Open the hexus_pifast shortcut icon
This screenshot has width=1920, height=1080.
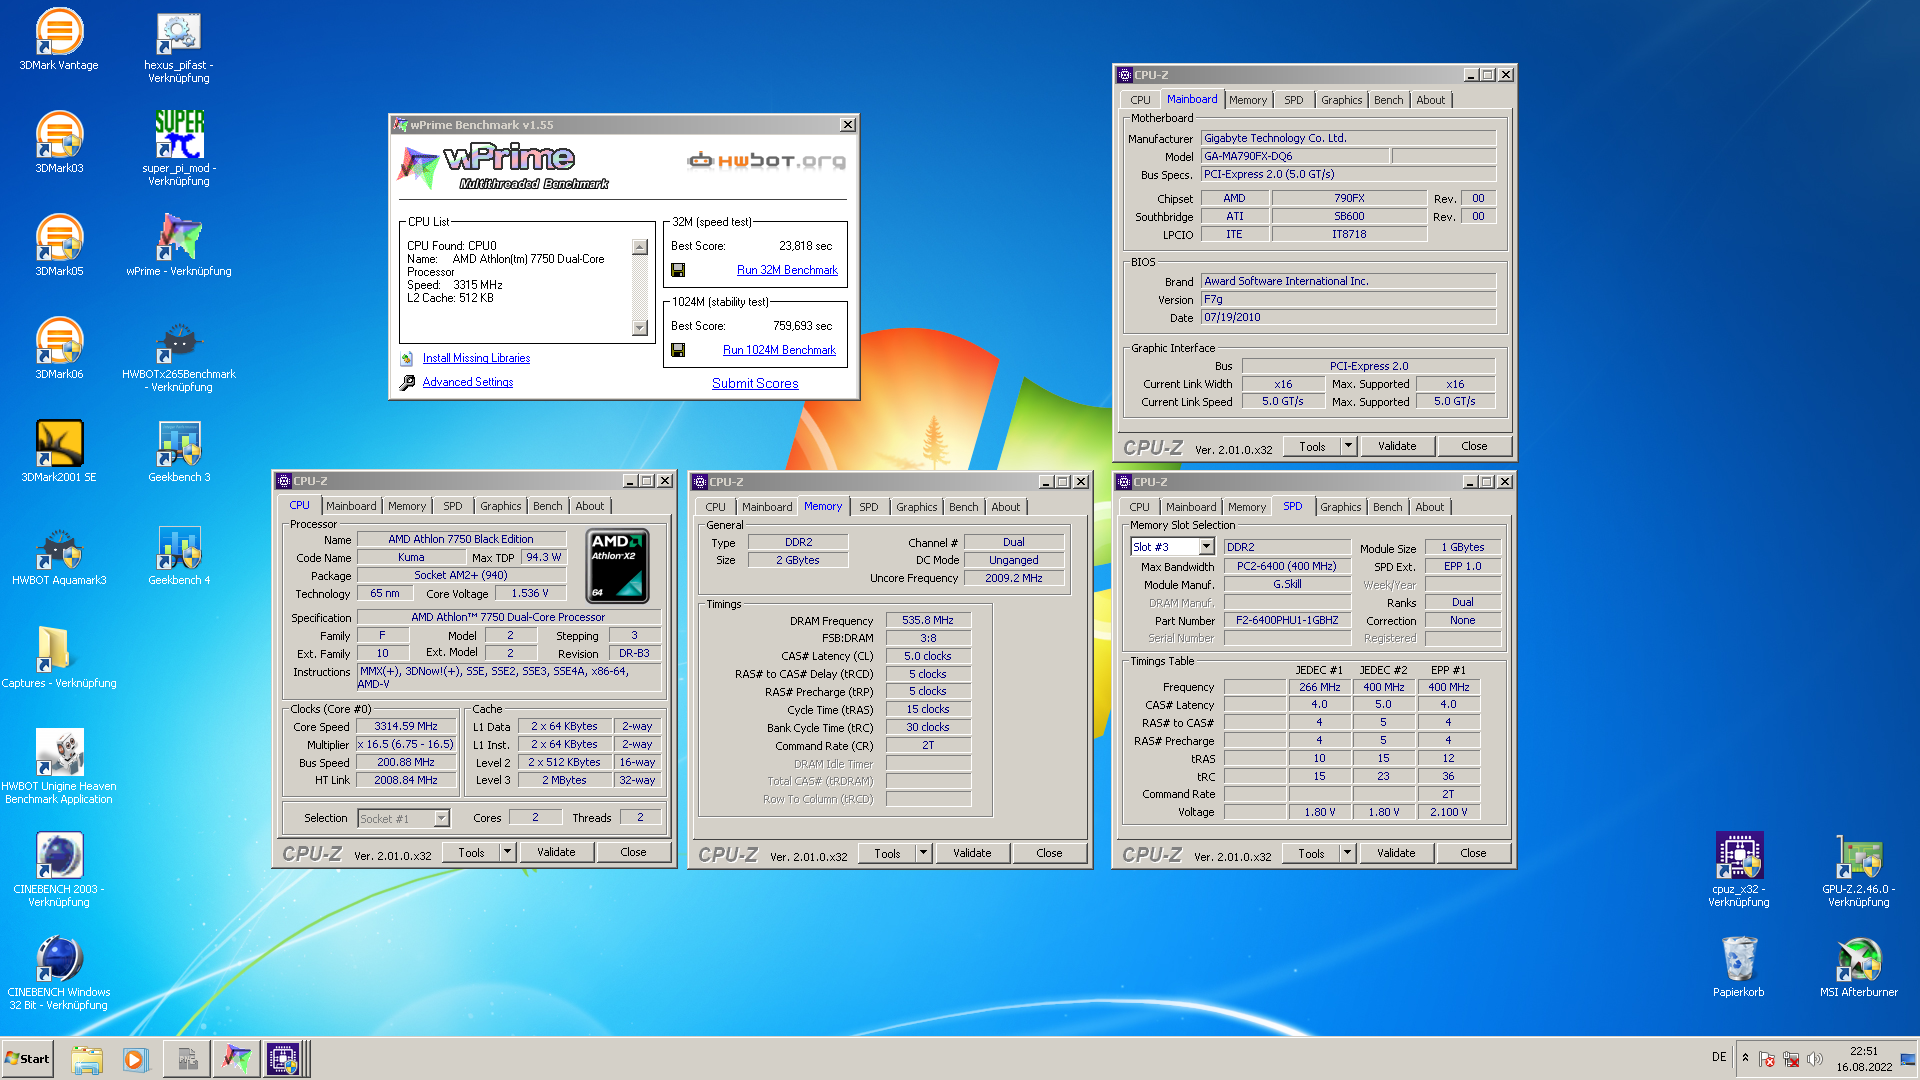click(179, 46)
